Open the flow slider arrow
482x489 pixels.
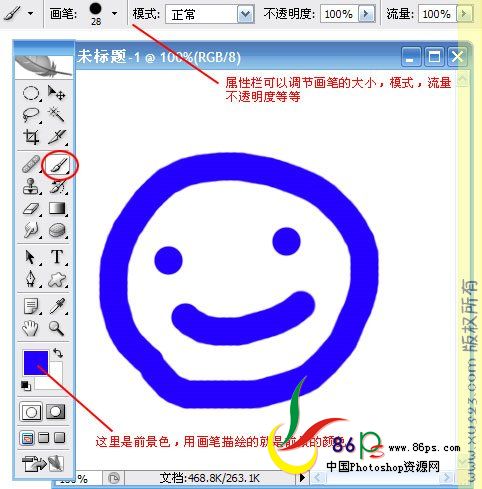464,14
